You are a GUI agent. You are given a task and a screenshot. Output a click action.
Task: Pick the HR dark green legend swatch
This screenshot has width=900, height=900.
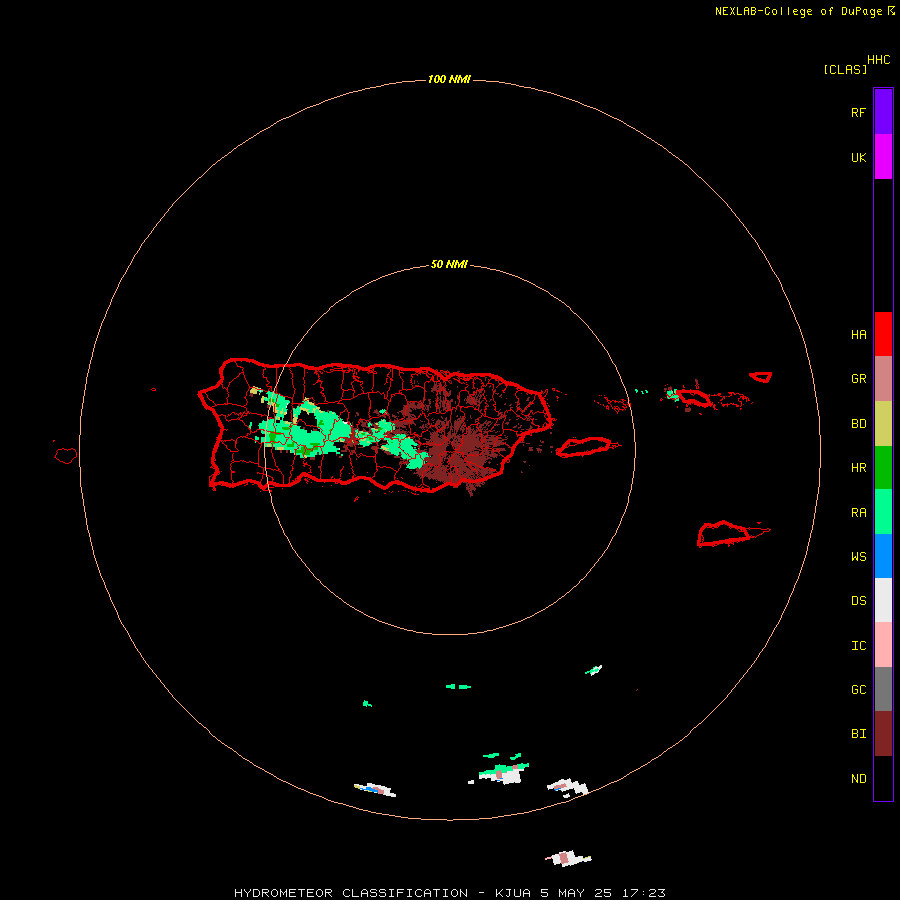click(883, 467)
